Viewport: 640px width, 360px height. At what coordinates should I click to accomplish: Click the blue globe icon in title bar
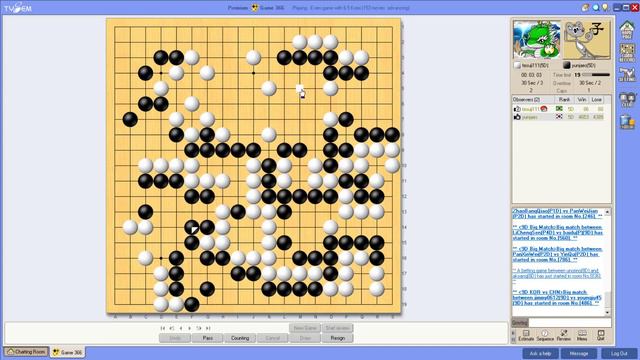[596, 7]
